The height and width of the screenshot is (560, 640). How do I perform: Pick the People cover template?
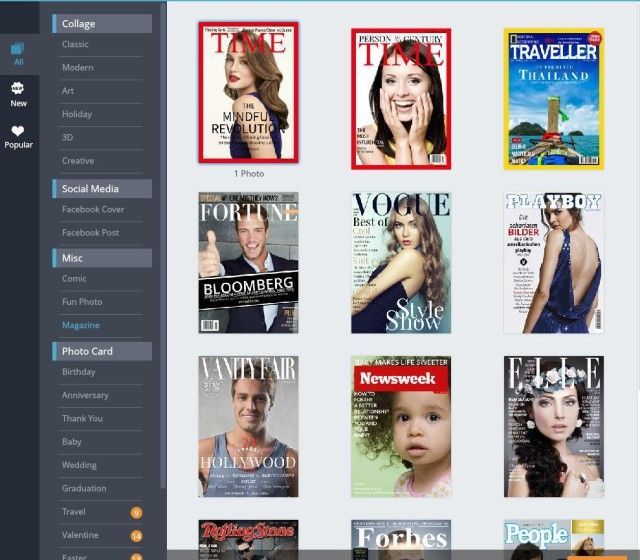[553, 540]
